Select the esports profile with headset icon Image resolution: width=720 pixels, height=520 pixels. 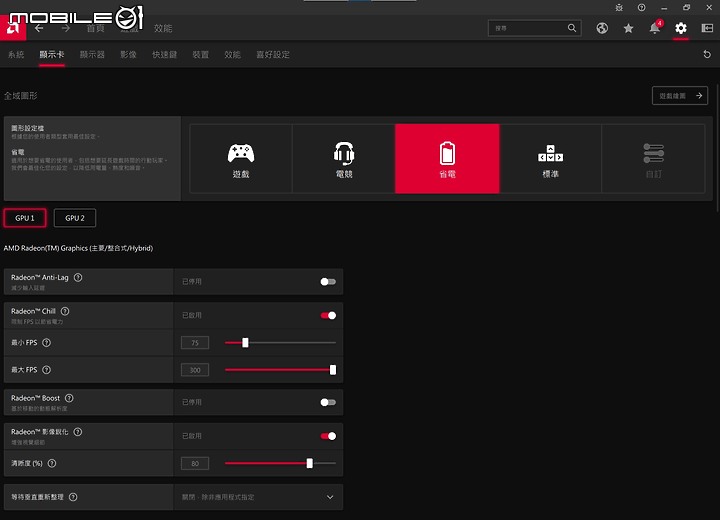(344, 158)
